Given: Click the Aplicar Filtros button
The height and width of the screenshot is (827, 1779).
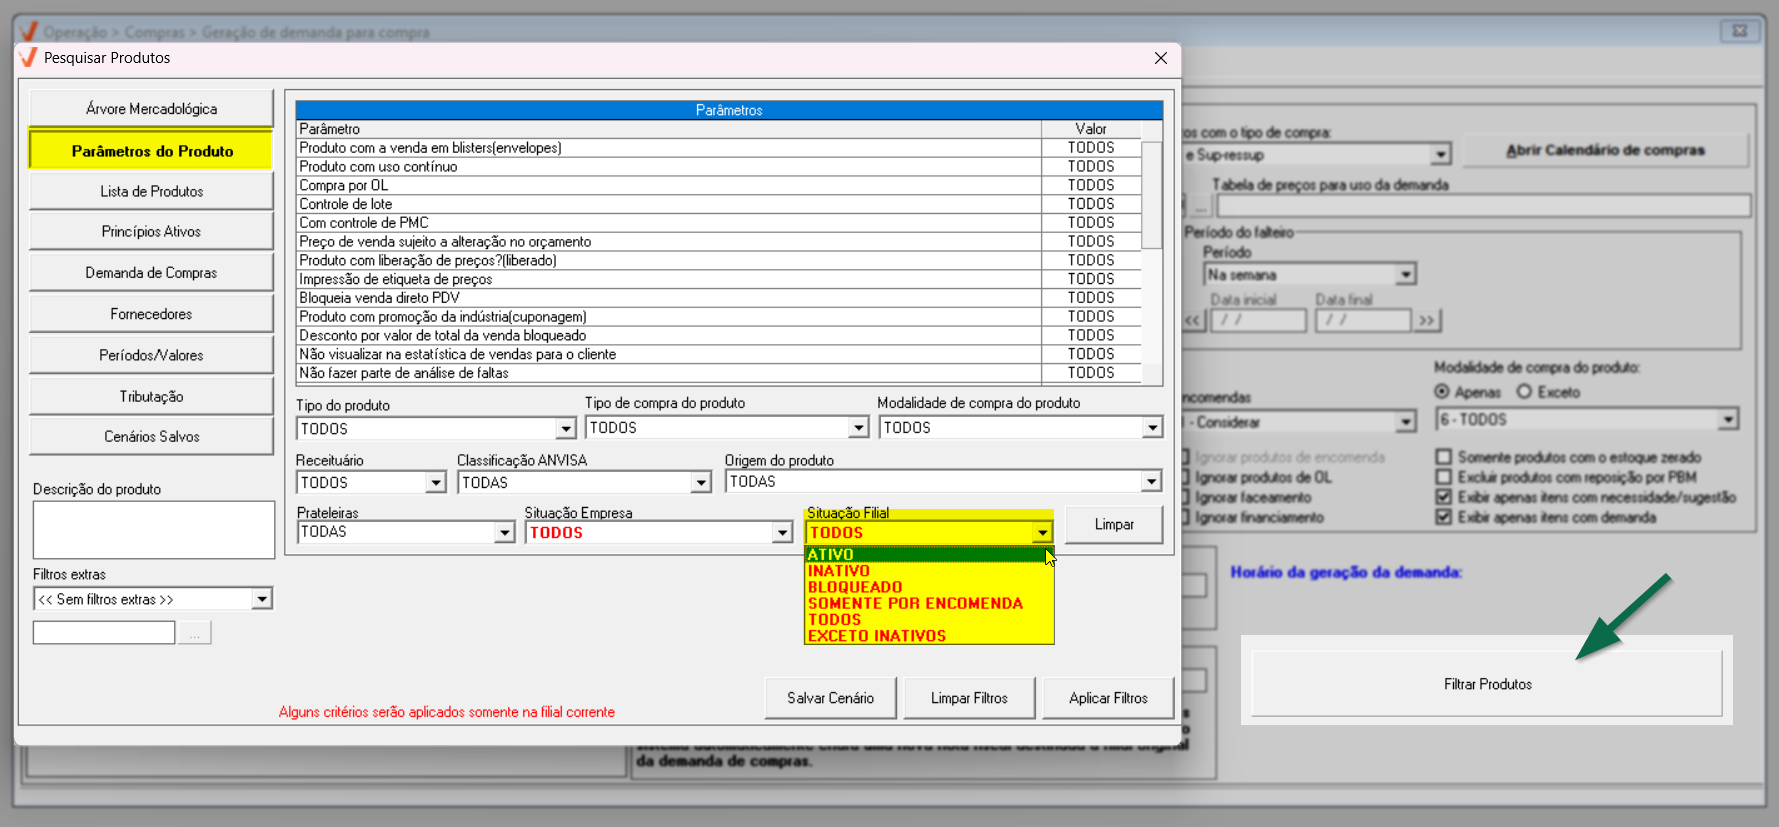Looking at the screenshot, I should click(1107, 698).
